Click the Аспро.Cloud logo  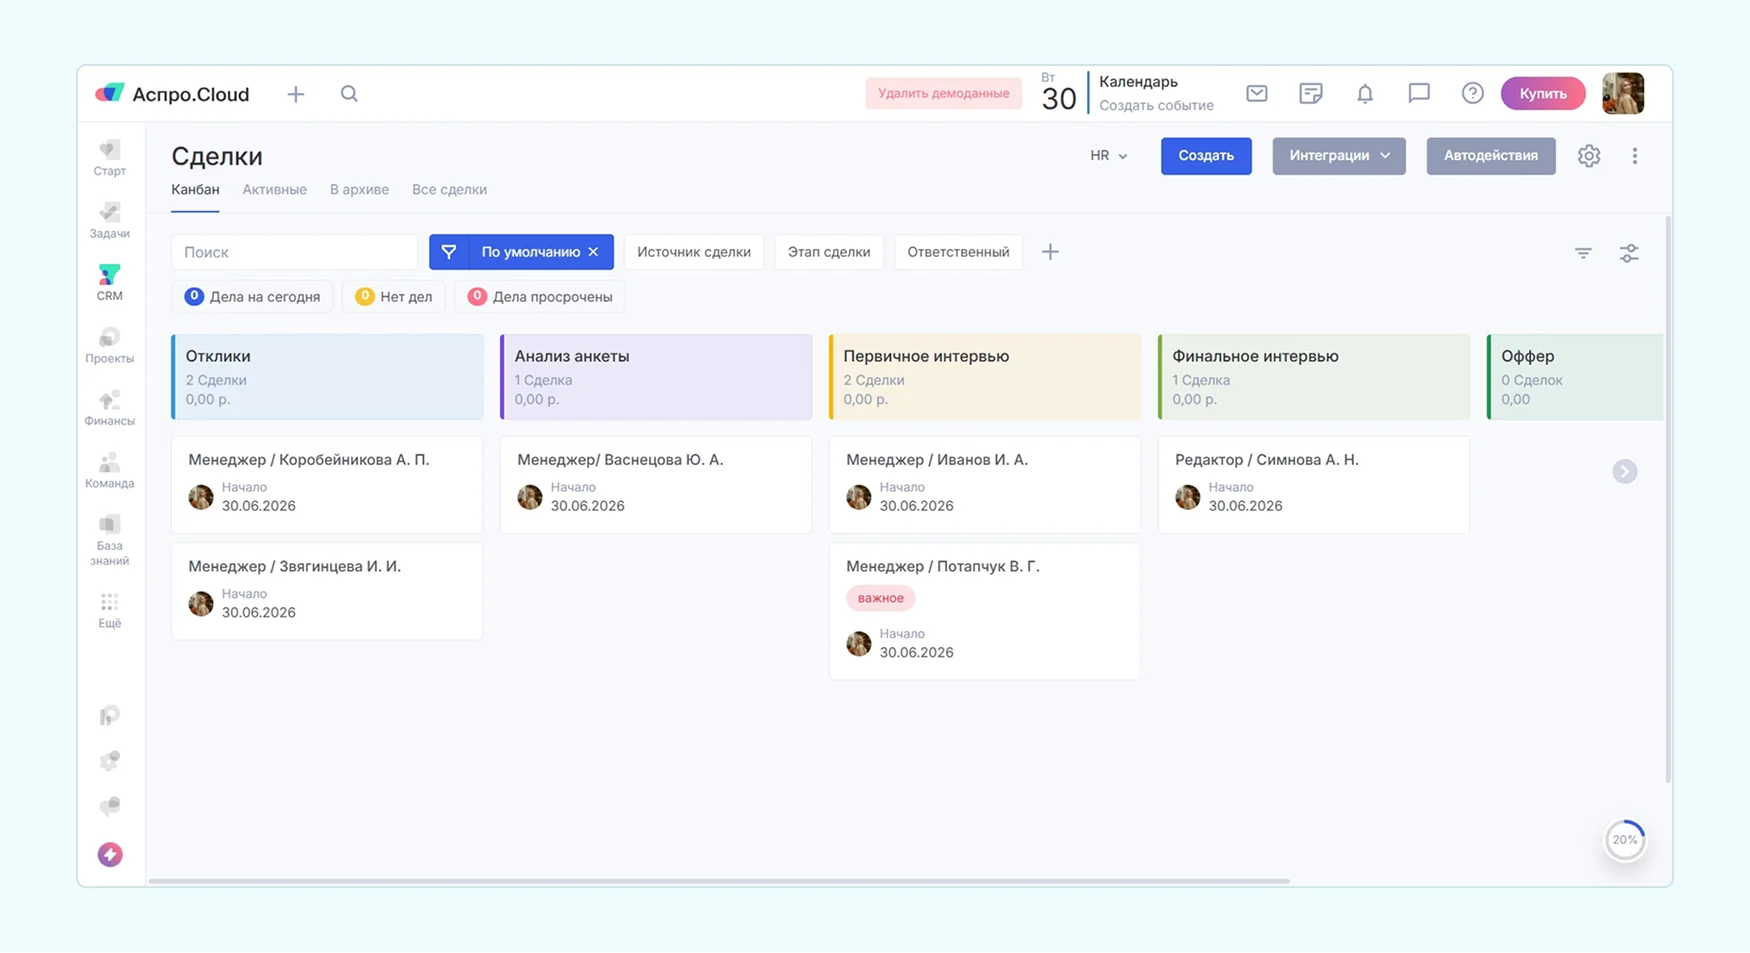[x=171, y=94]
